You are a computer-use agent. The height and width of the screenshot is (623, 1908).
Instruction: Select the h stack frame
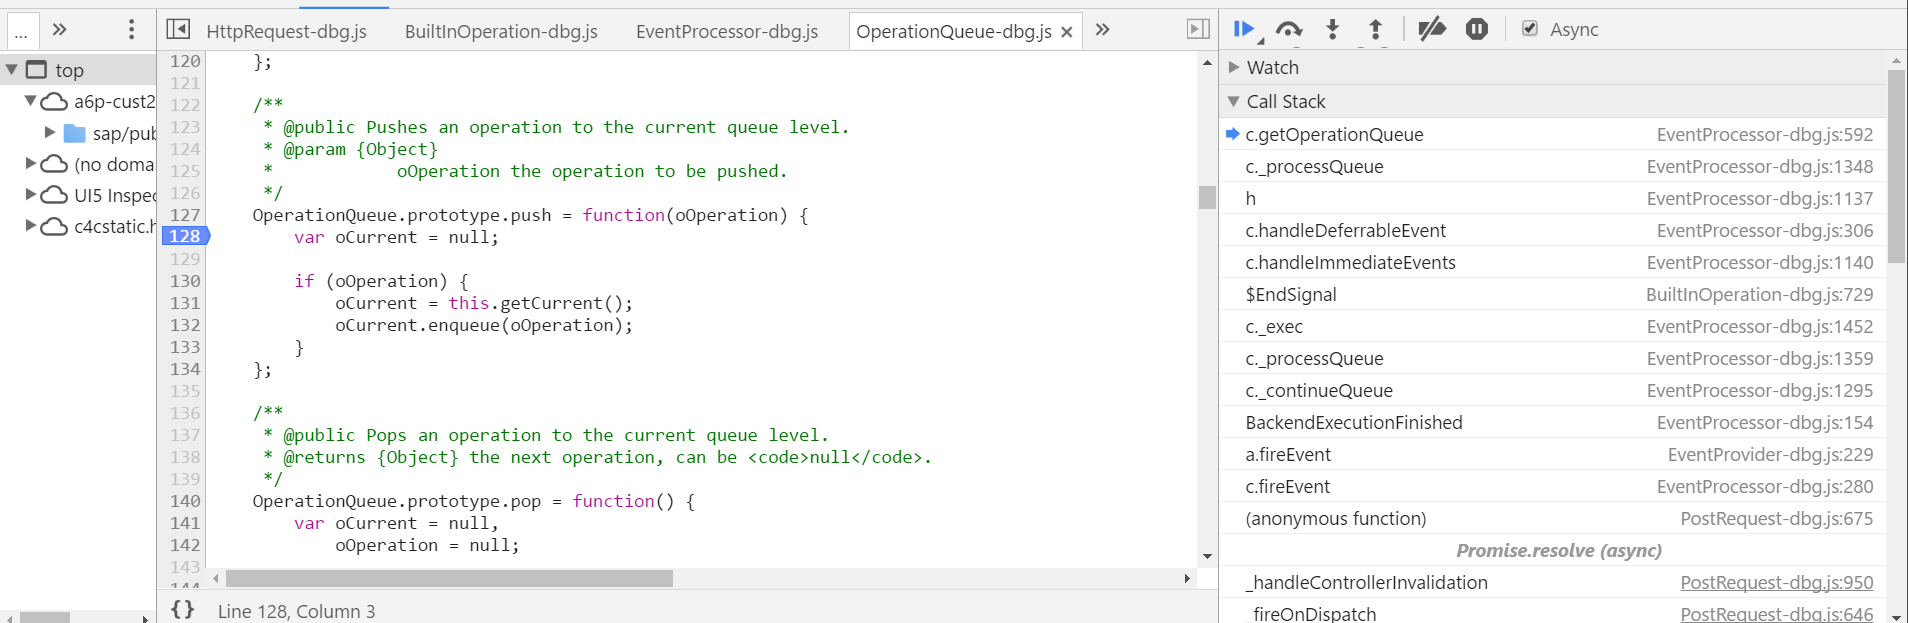click(1553, 198)
